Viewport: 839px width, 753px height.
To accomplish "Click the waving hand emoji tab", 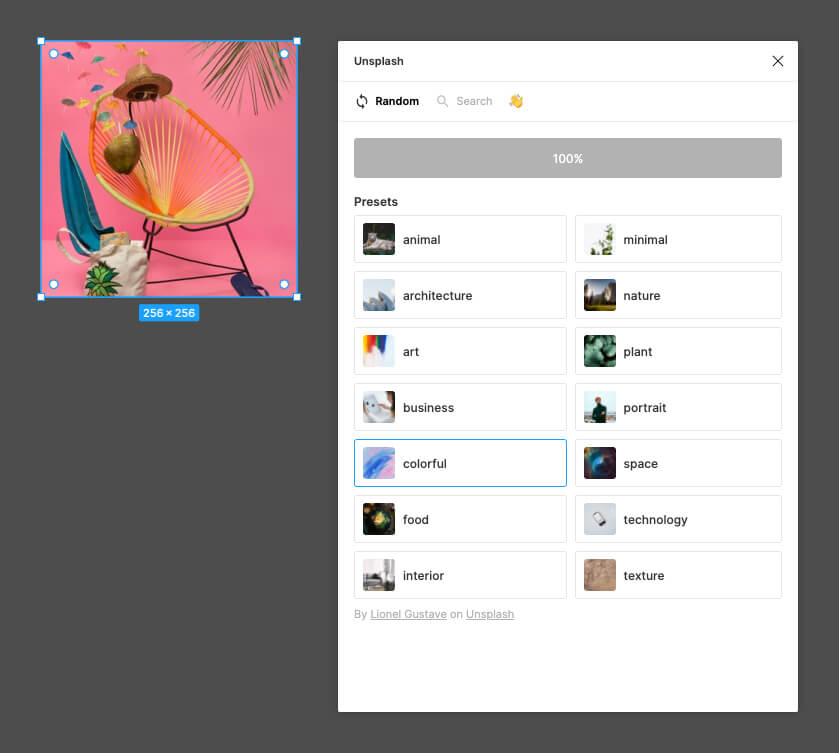I will click(x=516, y=101).
